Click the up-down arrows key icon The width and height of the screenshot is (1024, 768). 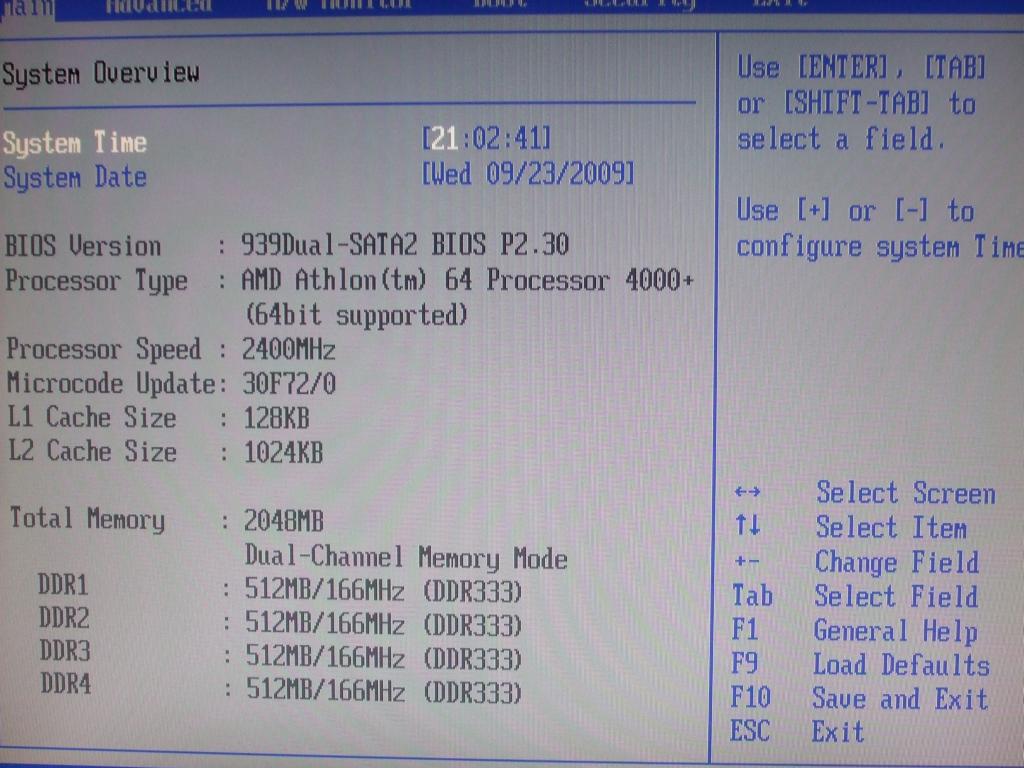(748, 524)
